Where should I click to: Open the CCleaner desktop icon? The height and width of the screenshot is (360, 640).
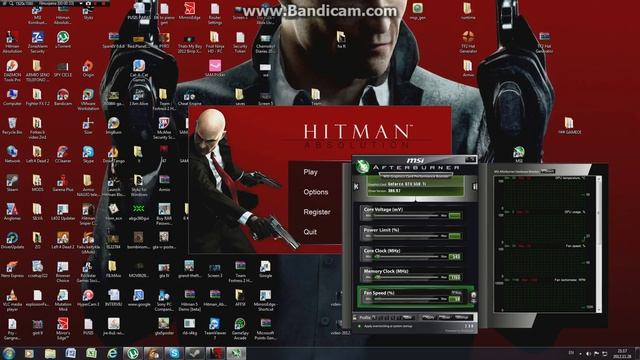coord(62,154)
